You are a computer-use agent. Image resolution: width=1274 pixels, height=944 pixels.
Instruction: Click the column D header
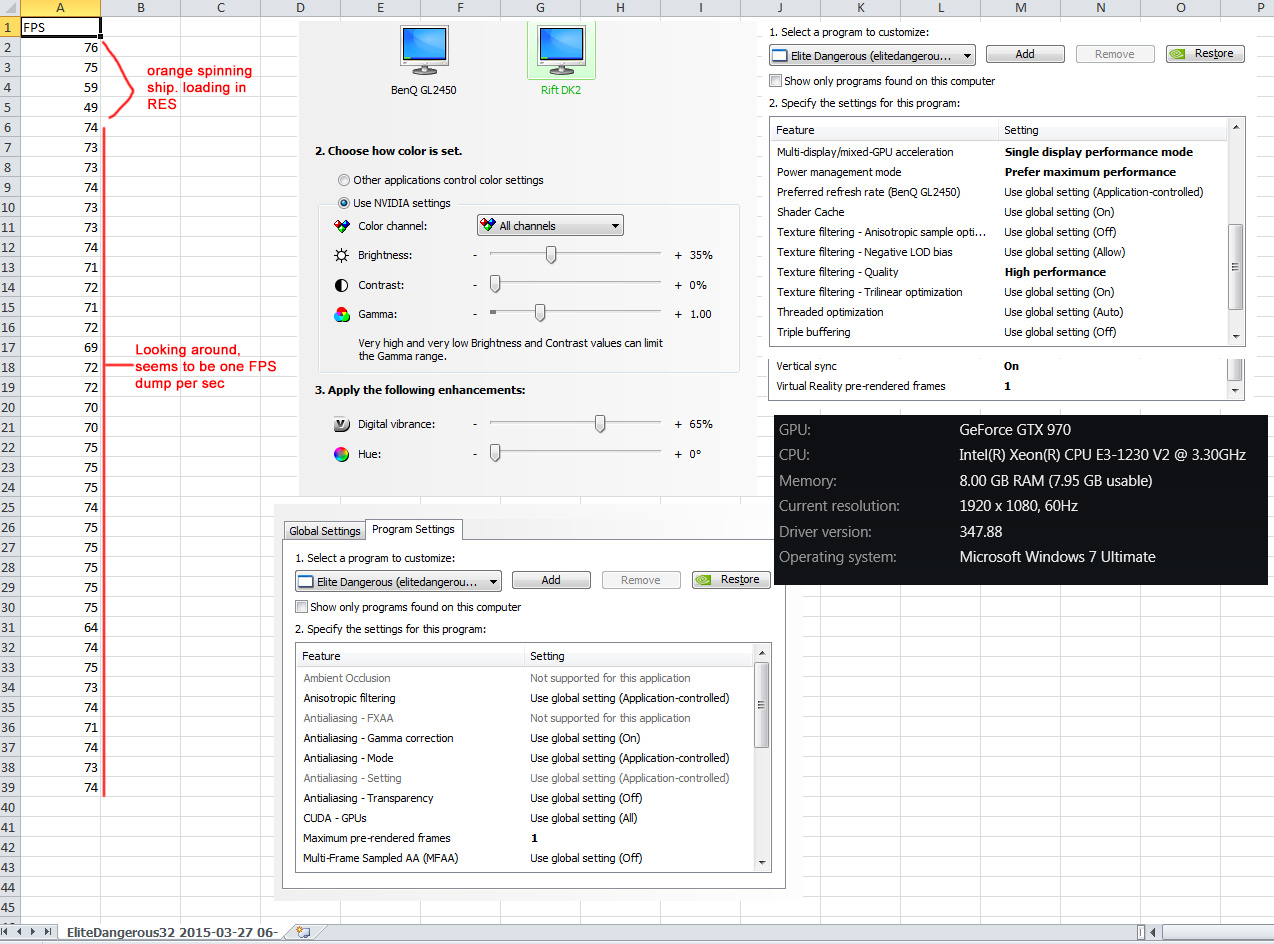[301, 8]
